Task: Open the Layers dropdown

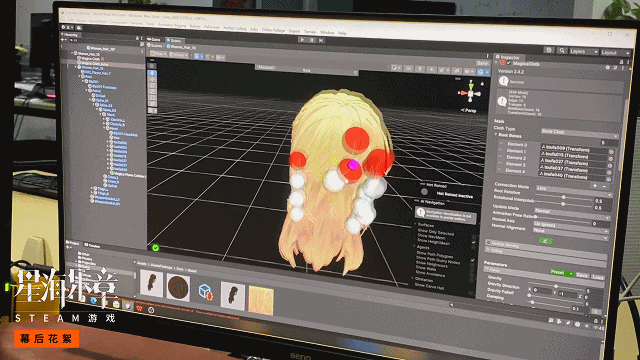Action: coord(584,52)
